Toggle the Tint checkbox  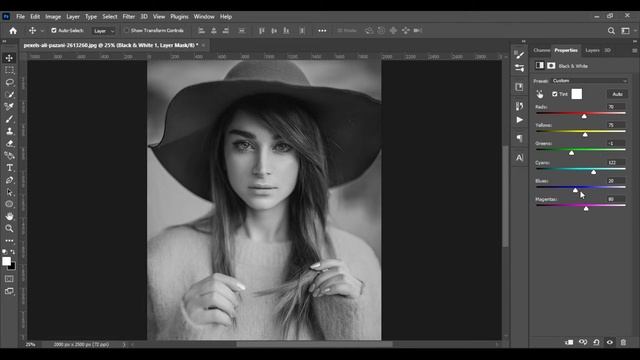554,94
